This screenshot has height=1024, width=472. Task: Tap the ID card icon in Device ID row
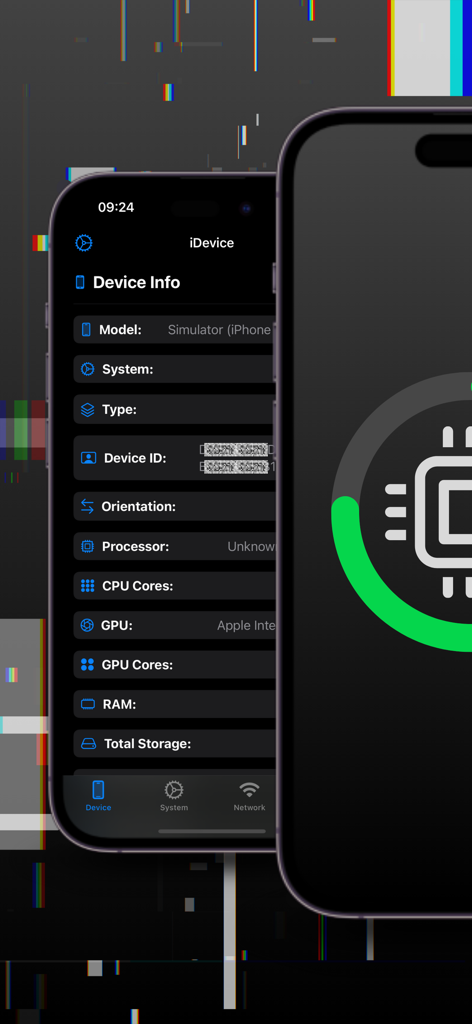(x=89, y=458)
